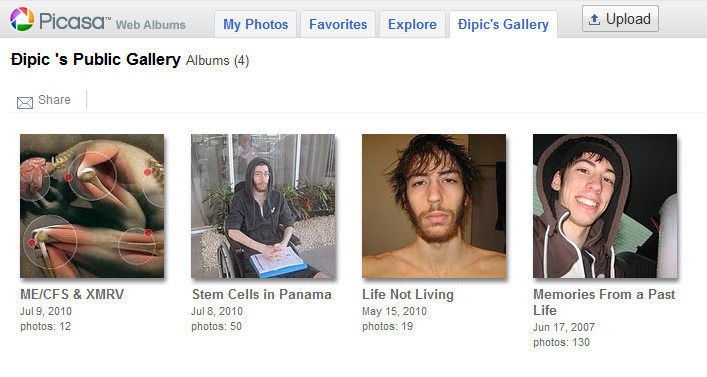Click the Picasa colorful logo icon
The width and height of the screenshot is (707, 377).
pos(22,19)
